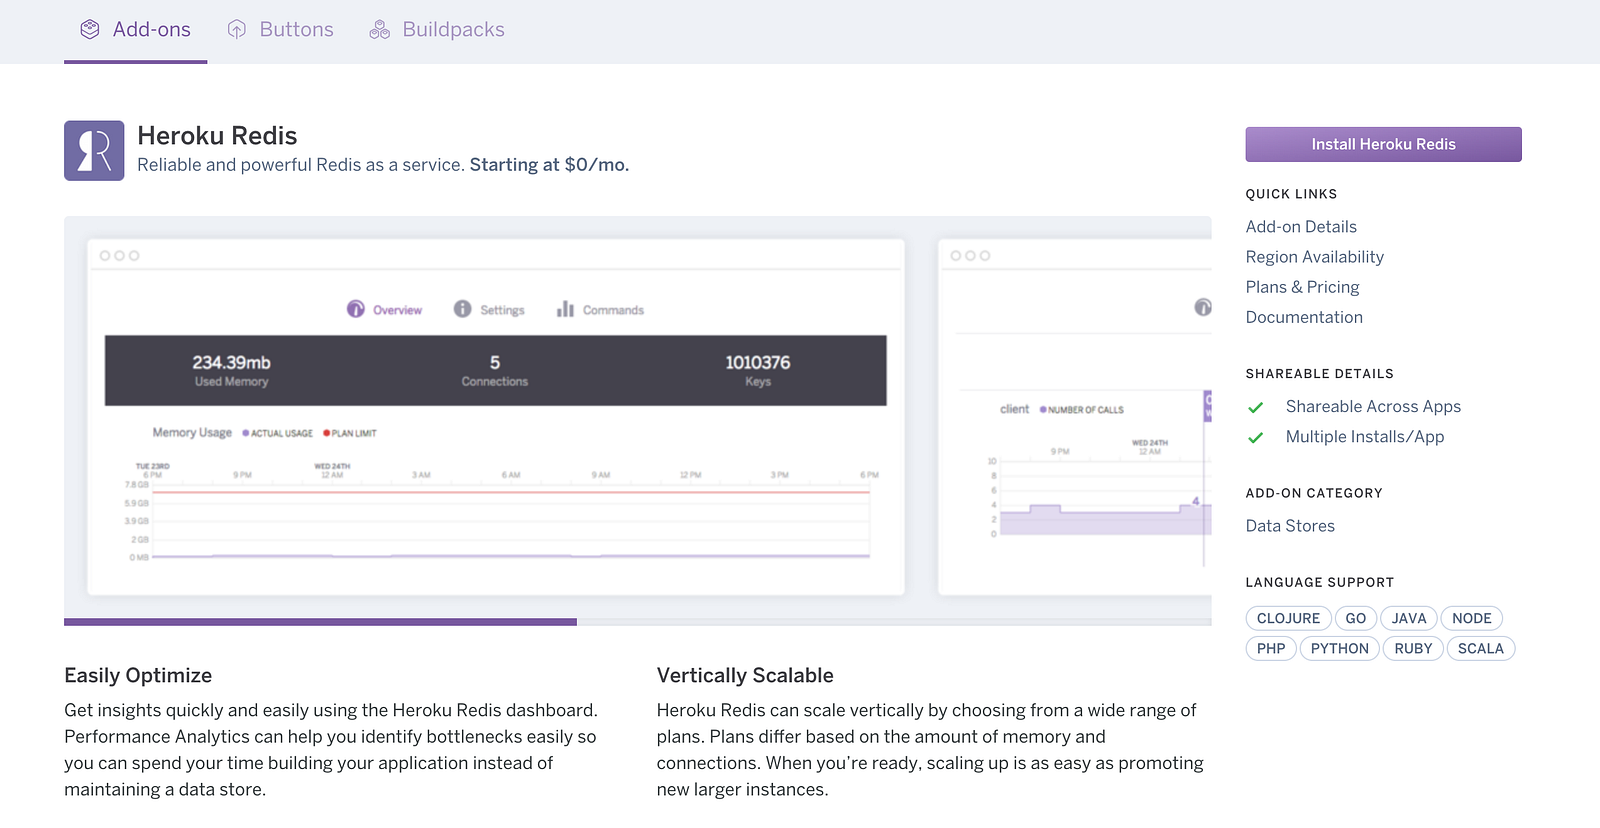Click the Buttons tab icon

(237, 30)
